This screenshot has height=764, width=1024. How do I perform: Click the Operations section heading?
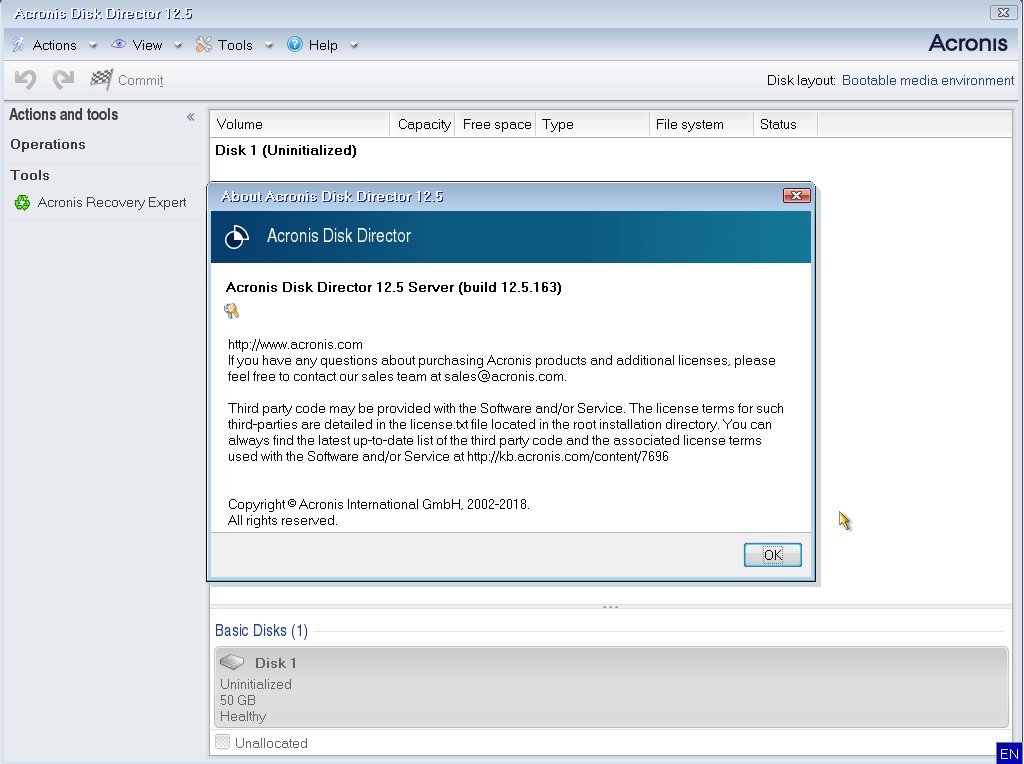tap(48, 144)
